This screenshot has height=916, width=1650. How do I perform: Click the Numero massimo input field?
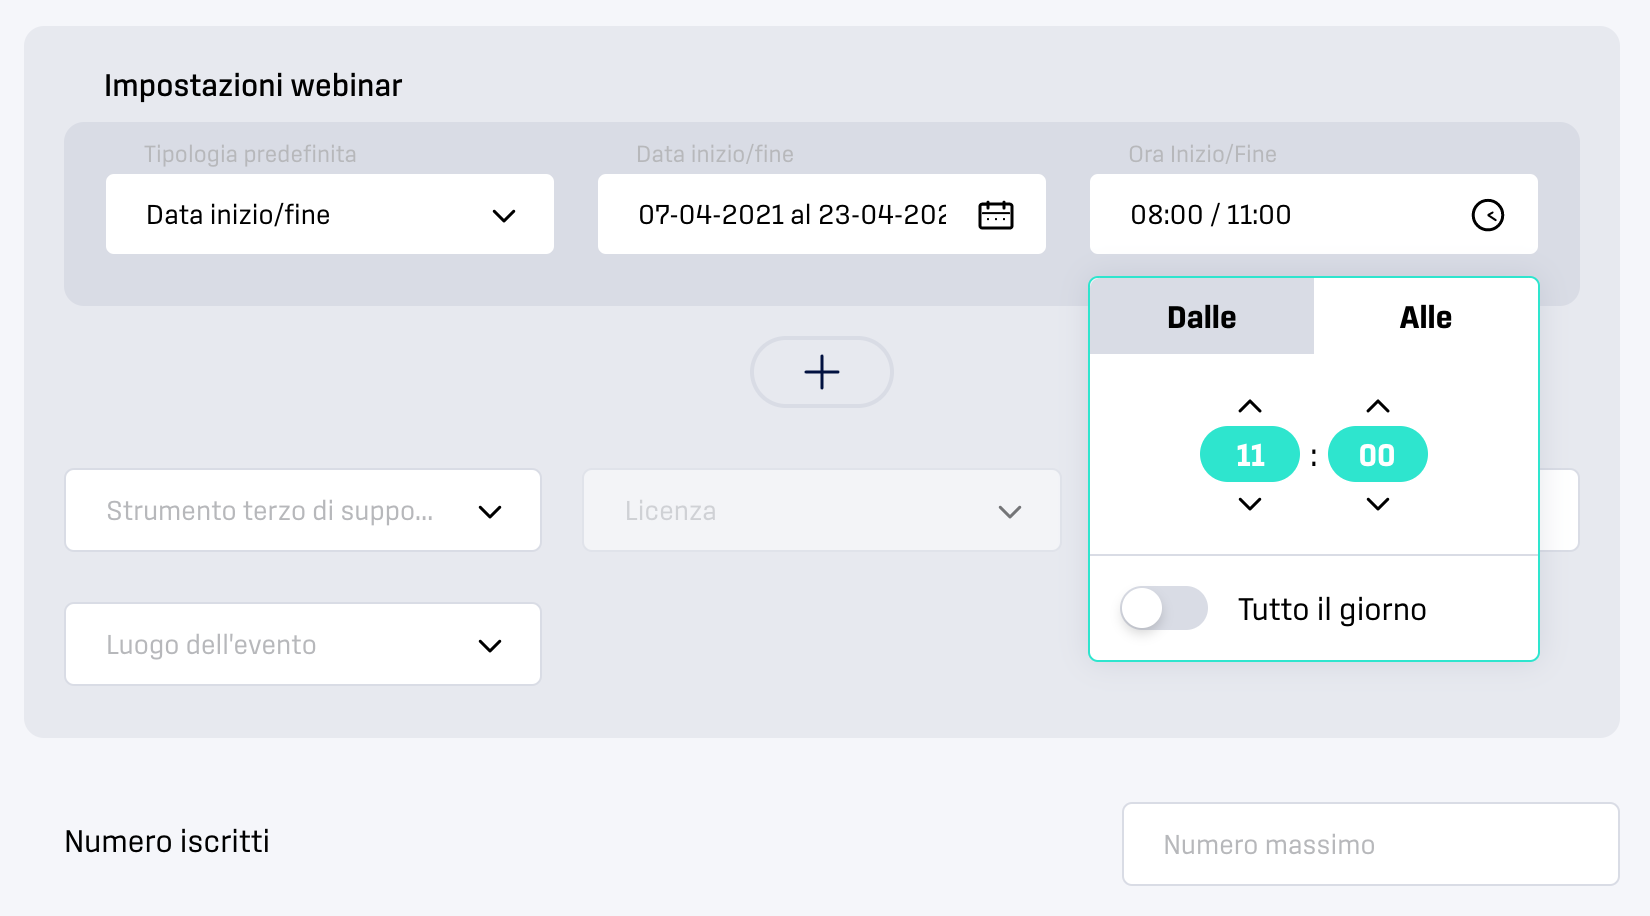point(1371,844)
